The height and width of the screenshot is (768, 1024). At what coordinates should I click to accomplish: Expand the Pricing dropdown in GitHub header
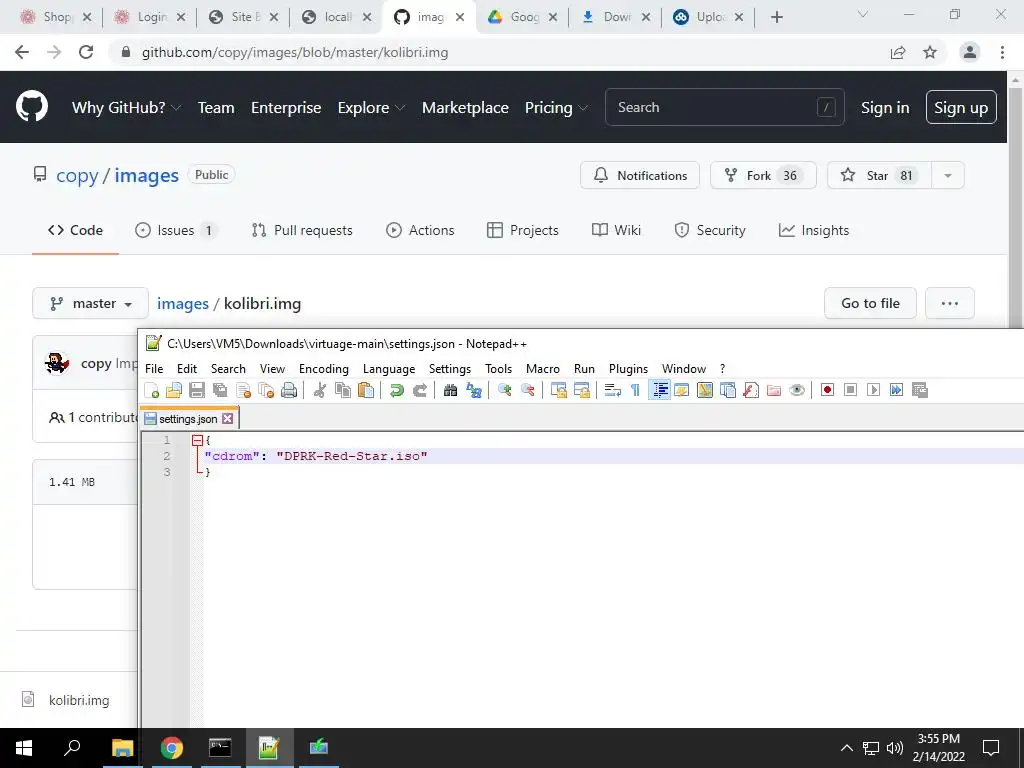556,108
